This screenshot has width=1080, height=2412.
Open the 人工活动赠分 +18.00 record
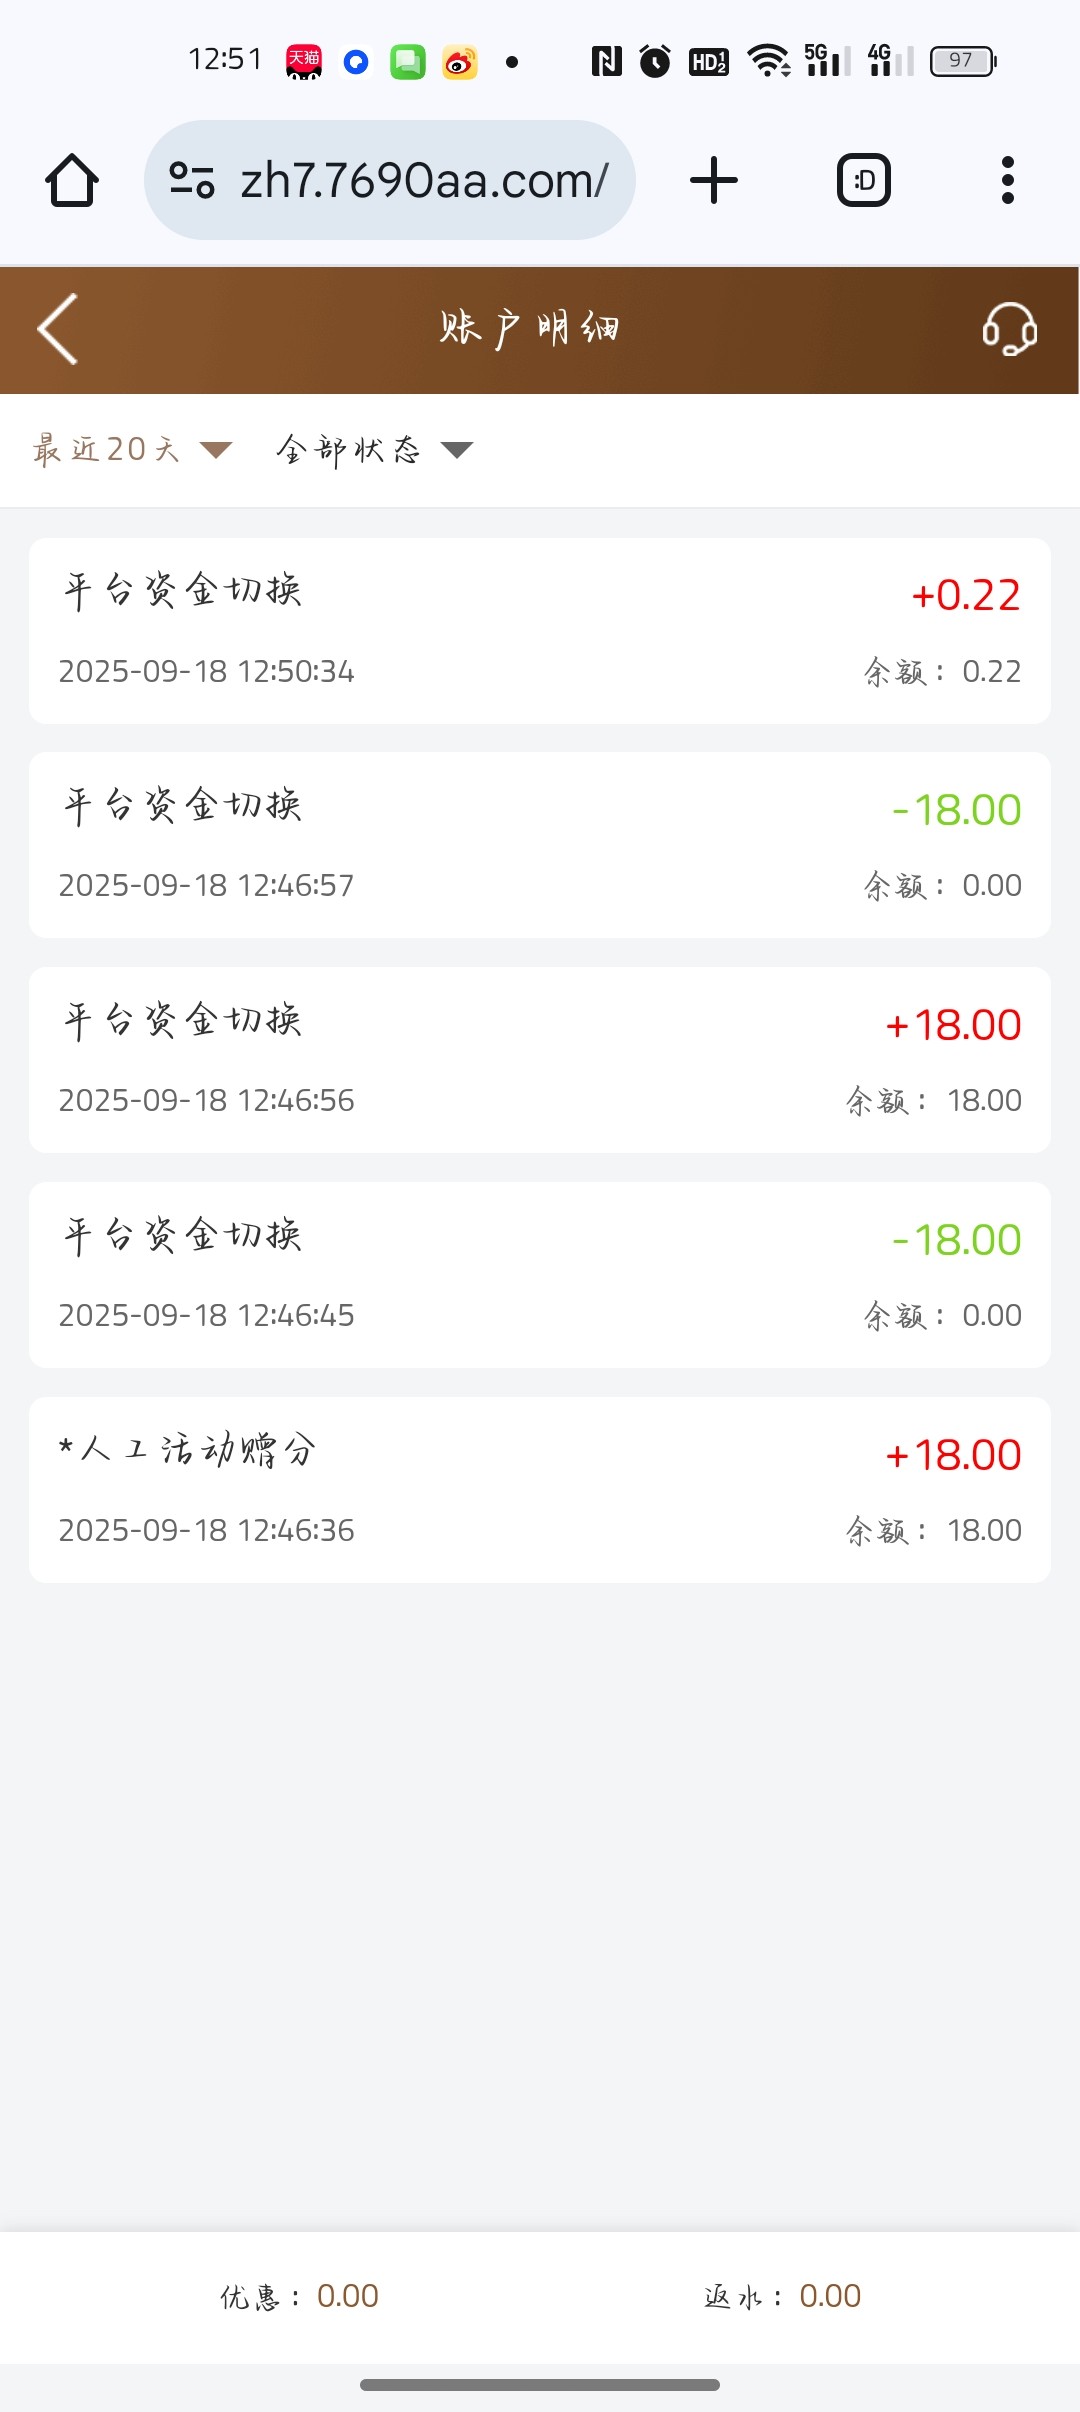point(540,1490)
